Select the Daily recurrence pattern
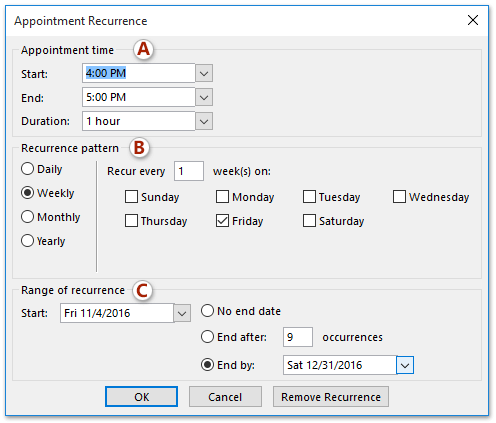Screen dimensions: 496x423 (27, 169)
